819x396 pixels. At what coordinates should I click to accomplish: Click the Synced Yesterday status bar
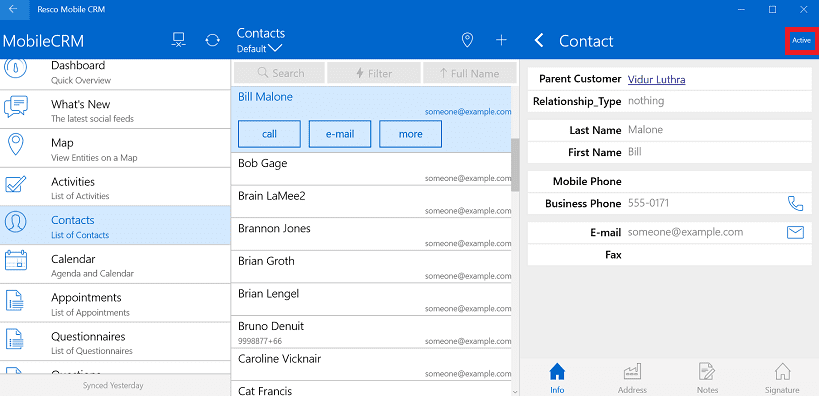point(115,385)
